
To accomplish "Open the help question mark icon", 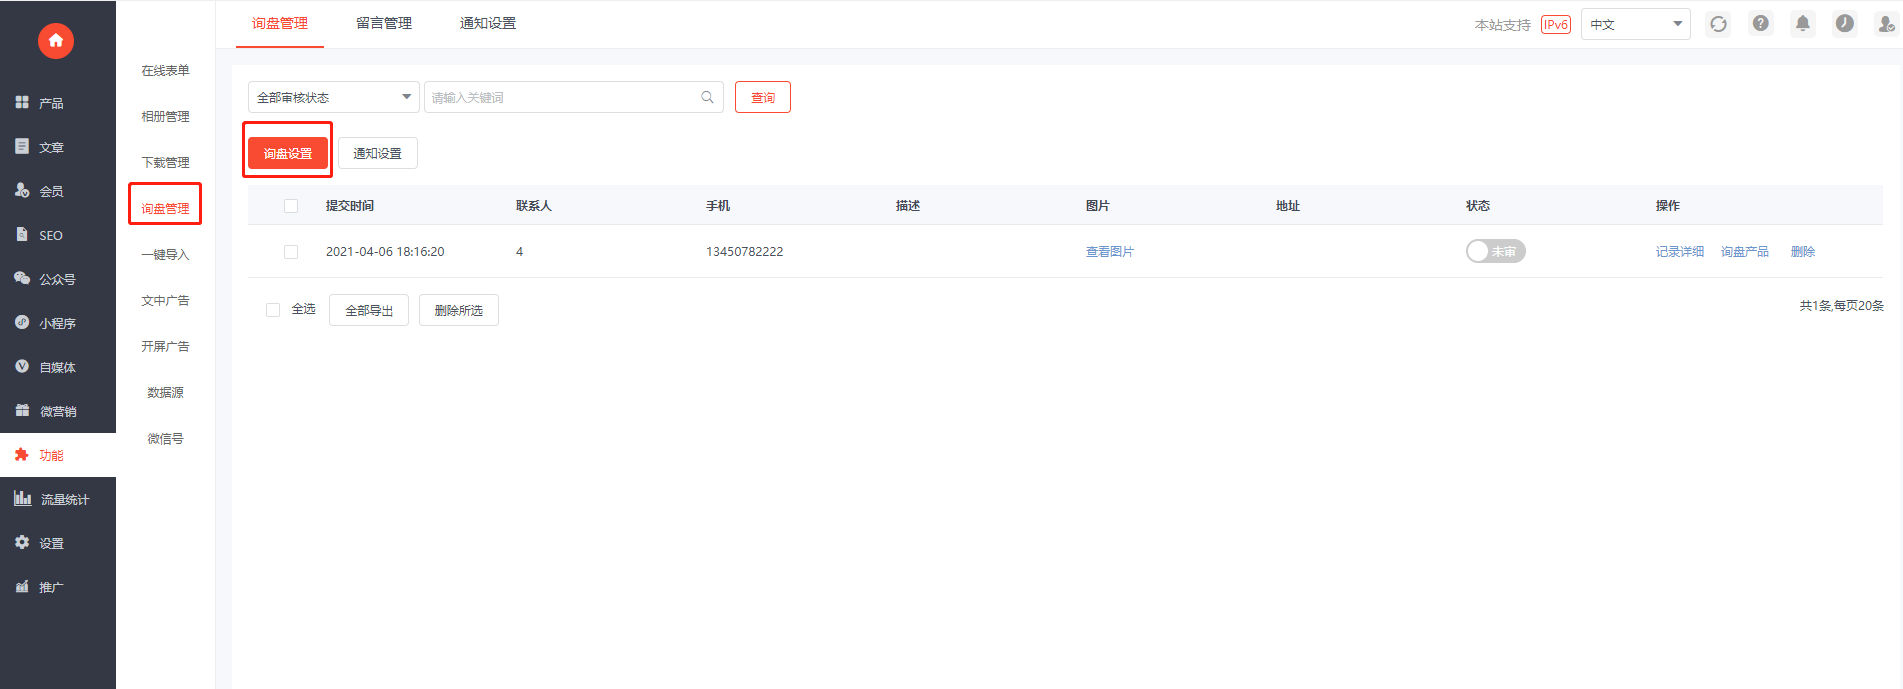I will pos(1760,24).
